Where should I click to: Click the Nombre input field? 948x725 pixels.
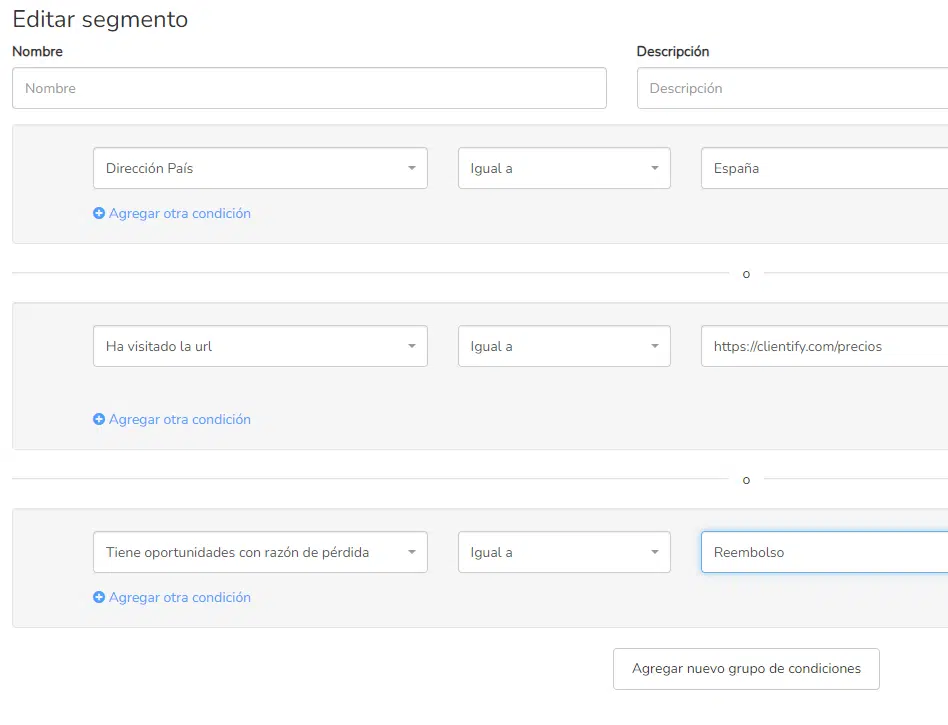coord(309,88)
